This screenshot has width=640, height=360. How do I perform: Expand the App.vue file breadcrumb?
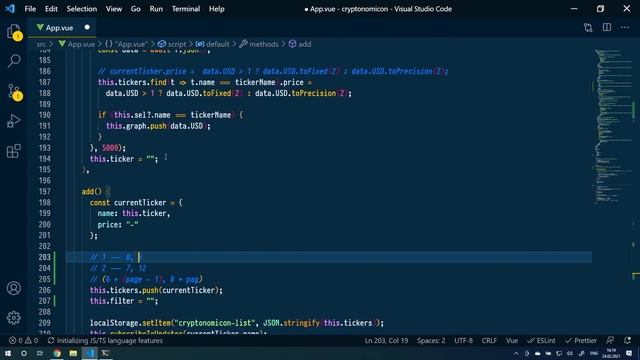[77, 44]
